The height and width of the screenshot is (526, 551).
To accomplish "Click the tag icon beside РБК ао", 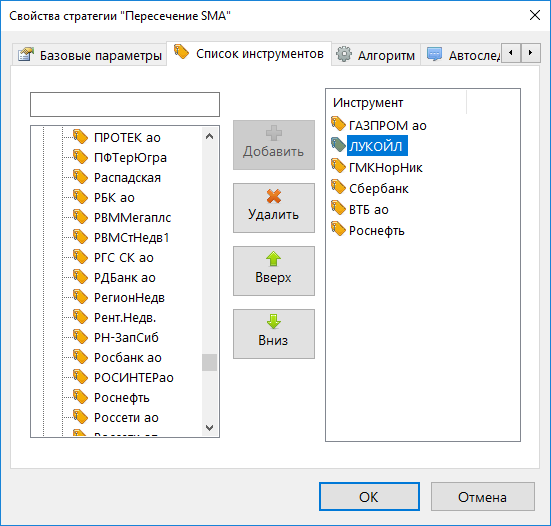I will click(80, 197).
